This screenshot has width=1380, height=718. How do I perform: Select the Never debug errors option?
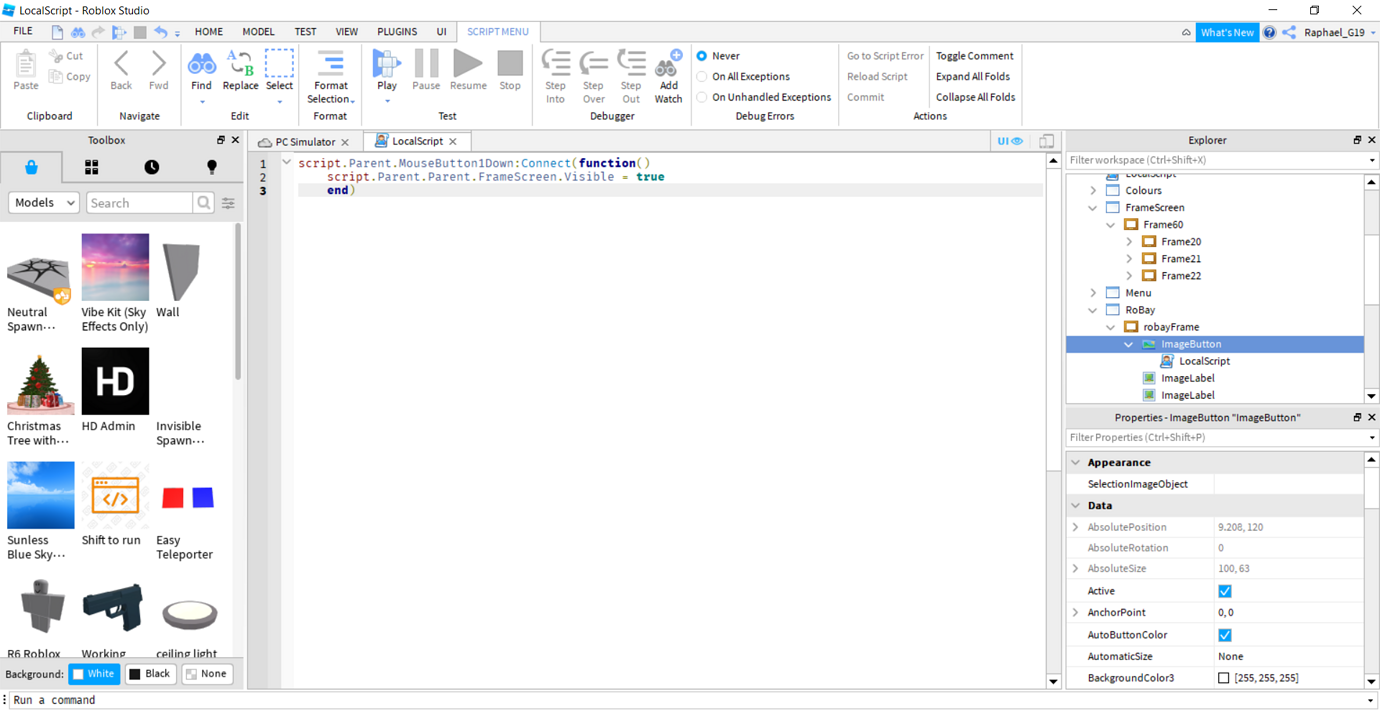tap(702, 56)
